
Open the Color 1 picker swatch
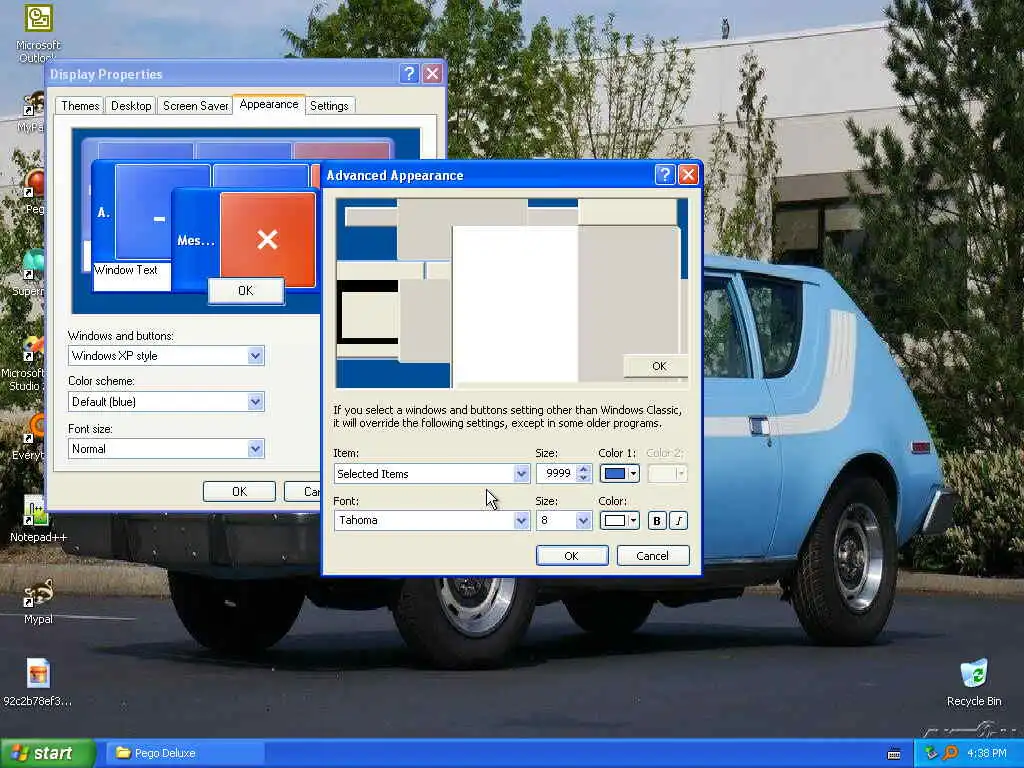click(x=619, y=473)
